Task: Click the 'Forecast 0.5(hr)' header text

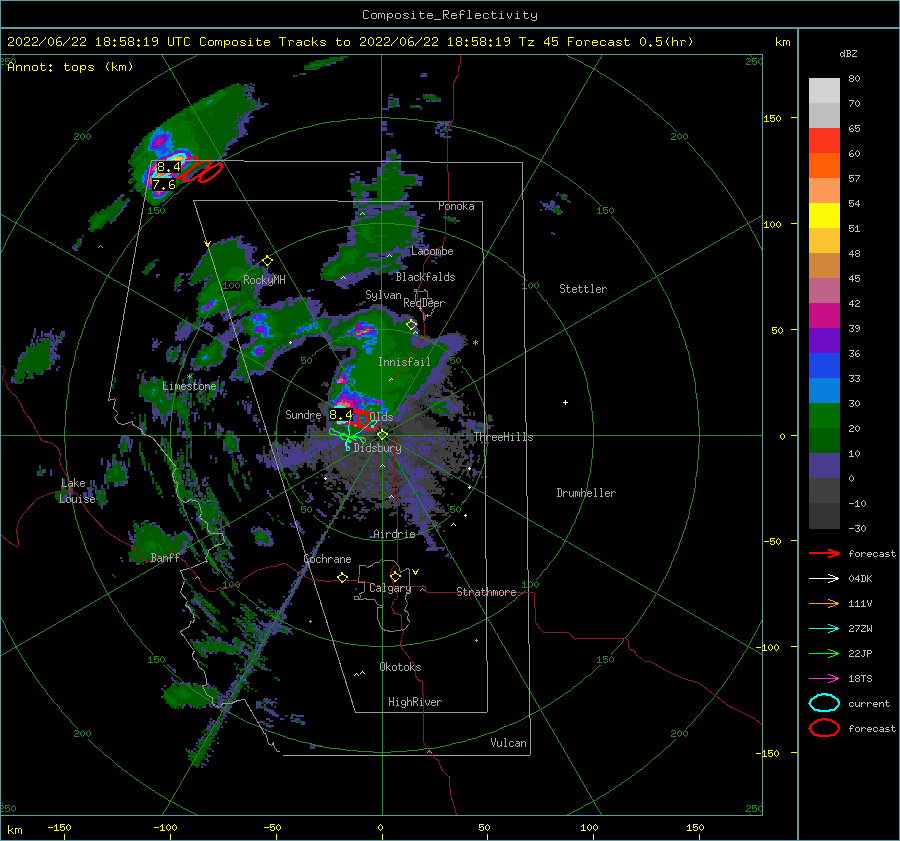Action: point(630,42)
